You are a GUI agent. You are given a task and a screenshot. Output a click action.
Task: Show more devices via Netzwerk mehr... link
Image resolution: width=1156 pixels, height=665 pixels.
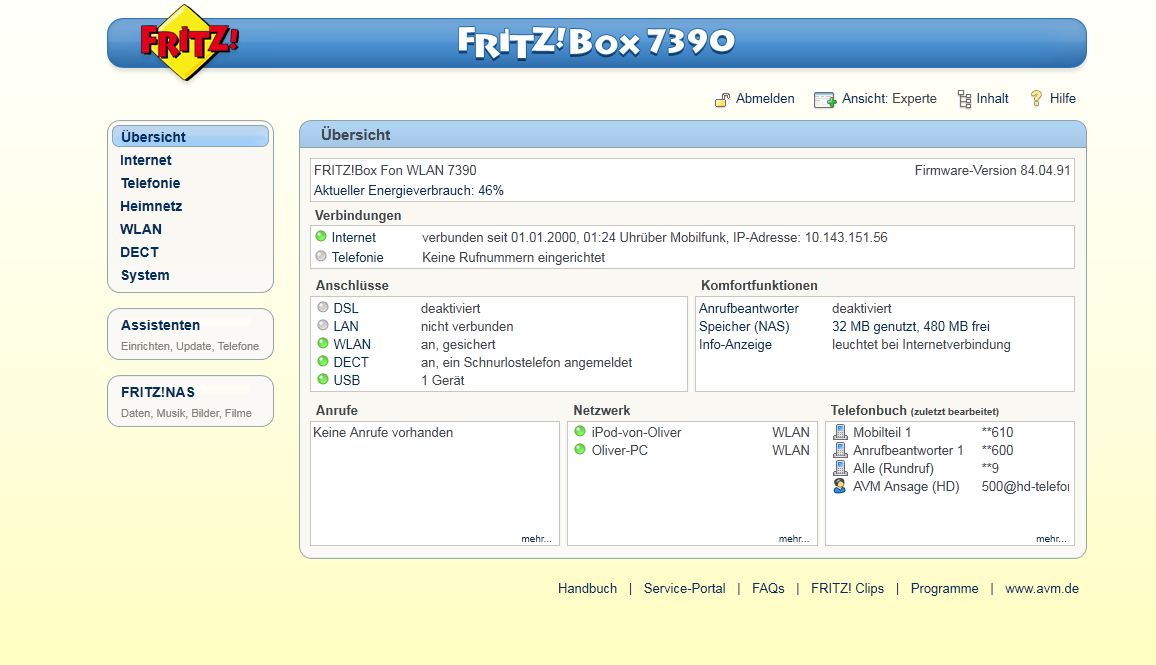coord(794,539)
